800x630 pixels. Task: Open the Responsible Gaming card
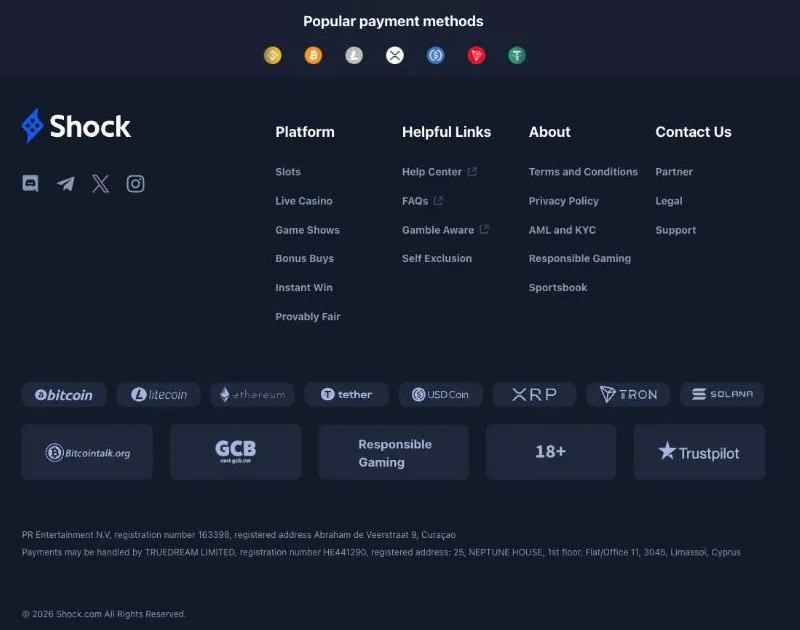[394, 452]
